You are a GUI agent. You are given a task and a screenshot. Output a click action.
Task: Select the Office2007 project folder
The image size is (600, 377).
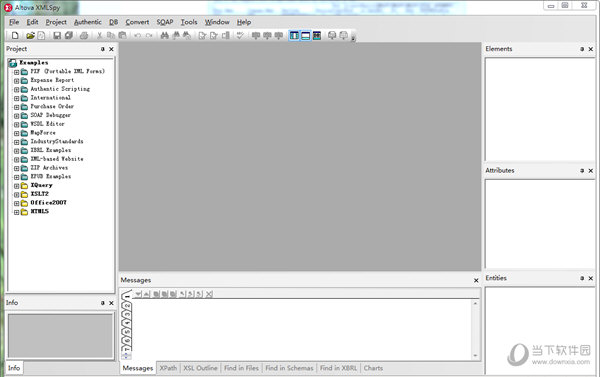(48, 202)
